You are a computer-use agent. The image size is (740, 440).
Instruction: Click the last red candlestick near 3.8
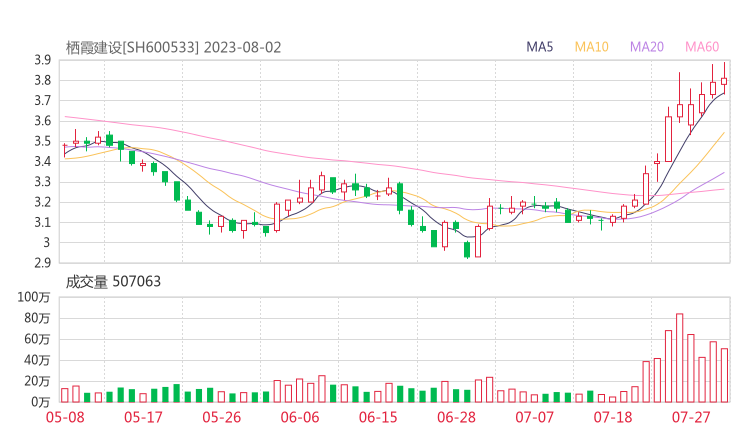[724, 81]
